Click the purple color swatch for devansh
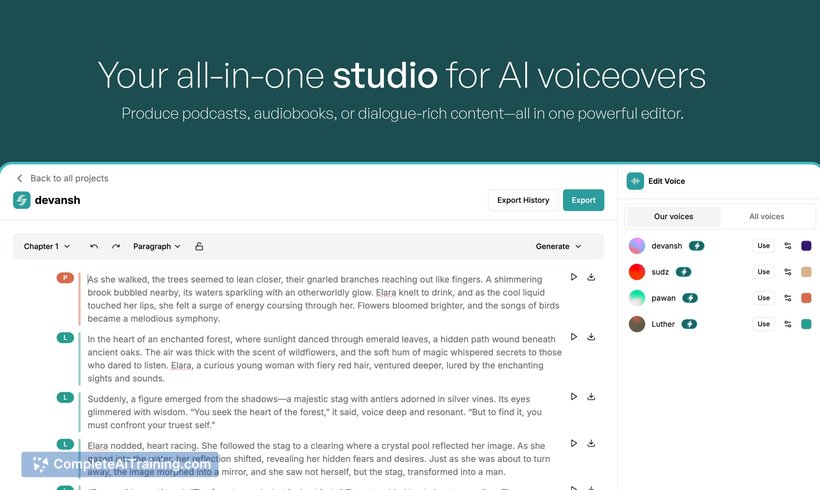820x490 pixels. [806, 246]
